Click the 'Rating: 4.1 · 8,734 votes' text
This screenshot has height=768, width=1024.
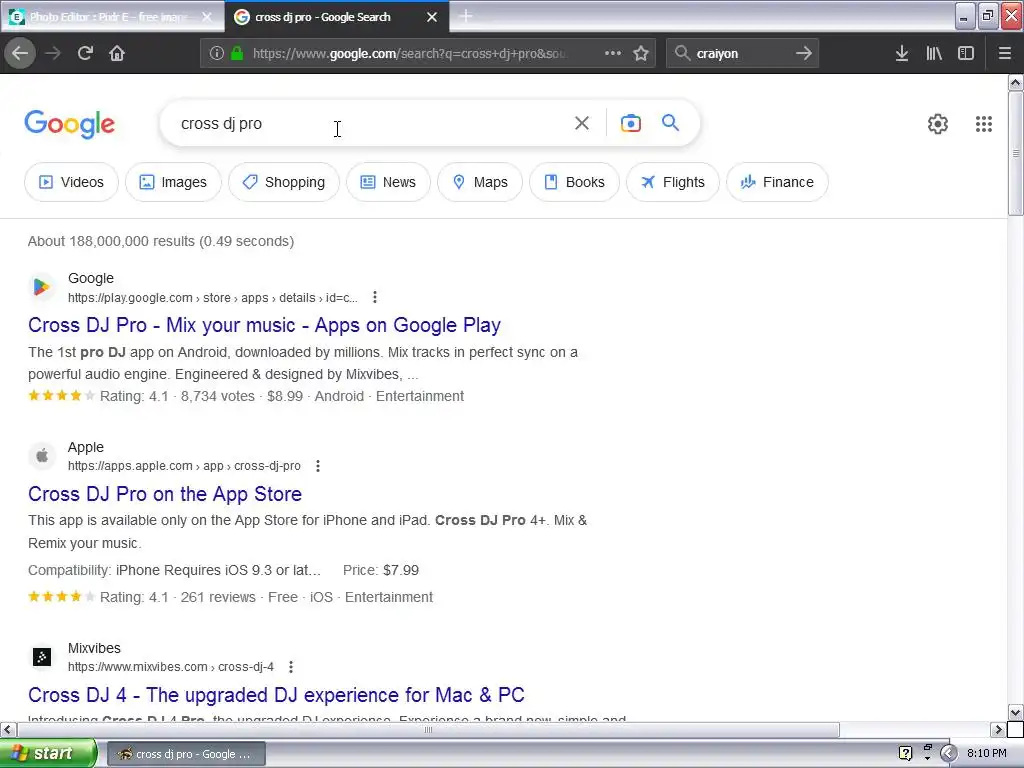pyautogui.click(x=177, y=396)
